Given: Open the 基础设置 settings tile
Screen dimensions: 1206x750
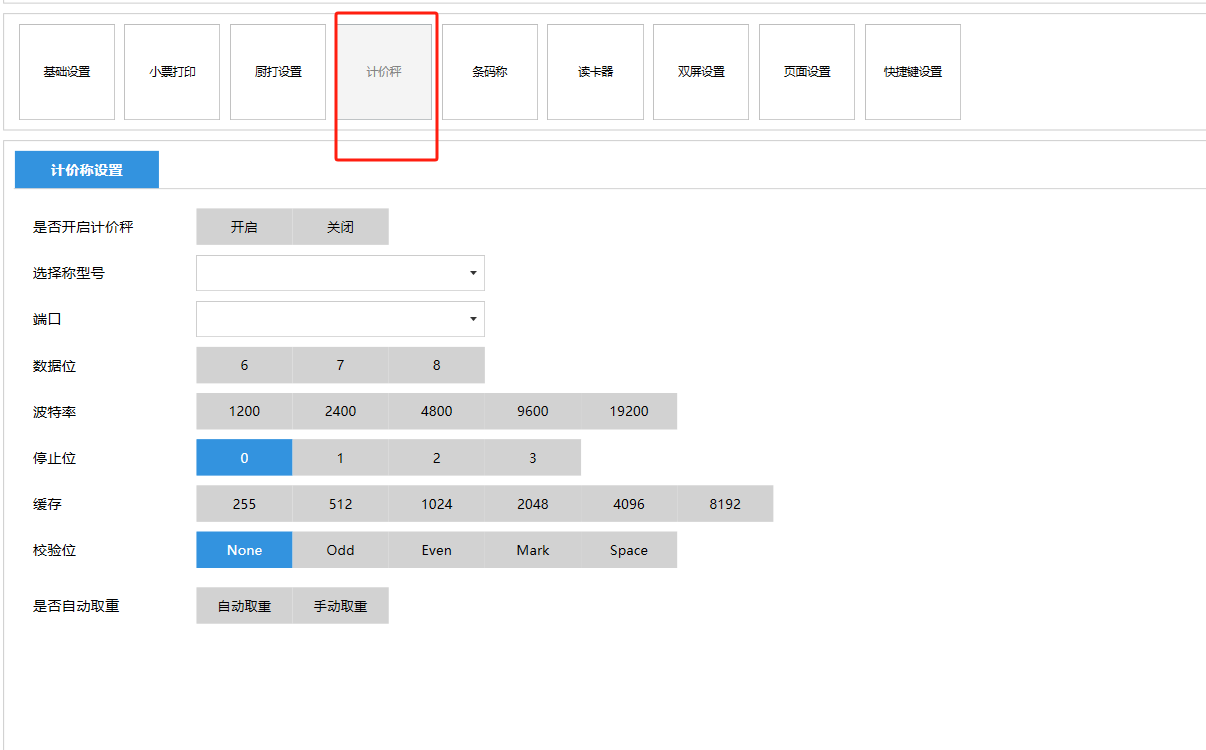Looking at the screenshot, I should [67, 72].
